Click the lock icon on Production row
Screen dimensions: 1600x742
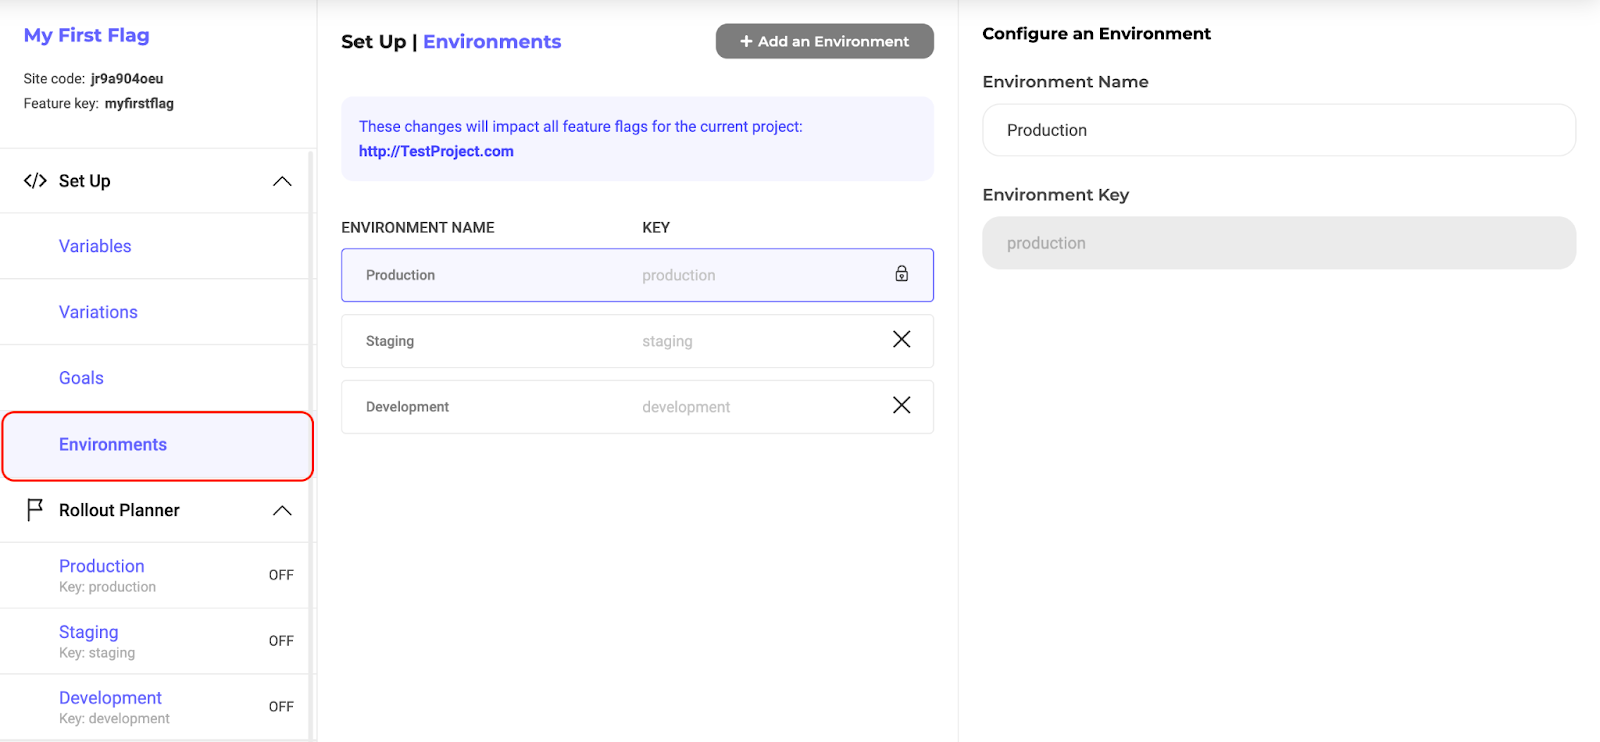pos(901,274)
